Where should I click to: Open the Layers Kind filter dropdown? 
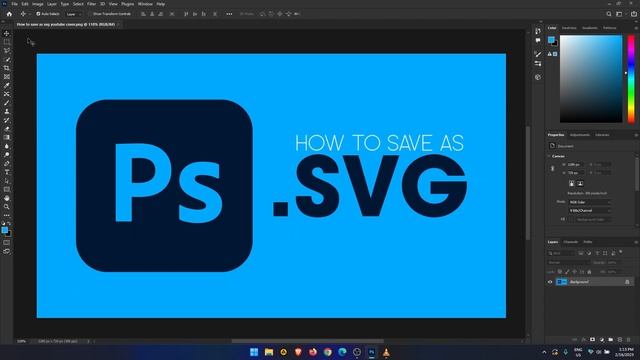[x=561, y=253]
